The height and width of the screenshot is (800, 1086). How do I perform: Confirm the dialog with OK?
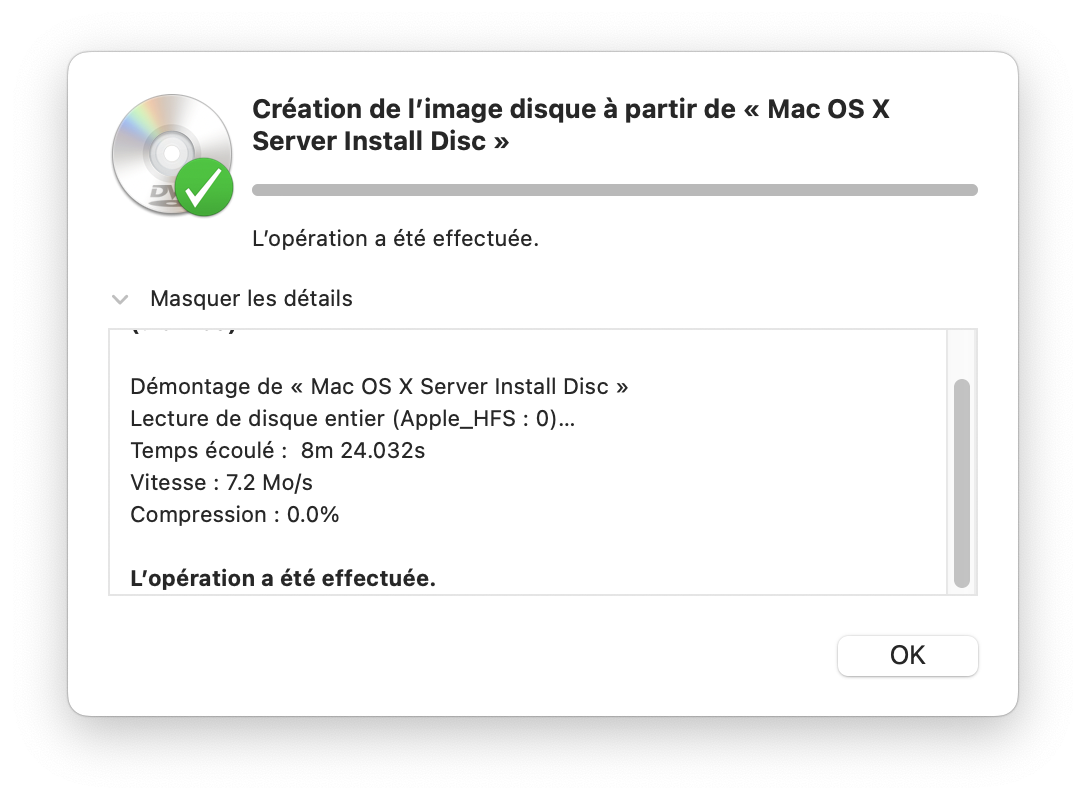pyautogui.click(x=907, y=655)
